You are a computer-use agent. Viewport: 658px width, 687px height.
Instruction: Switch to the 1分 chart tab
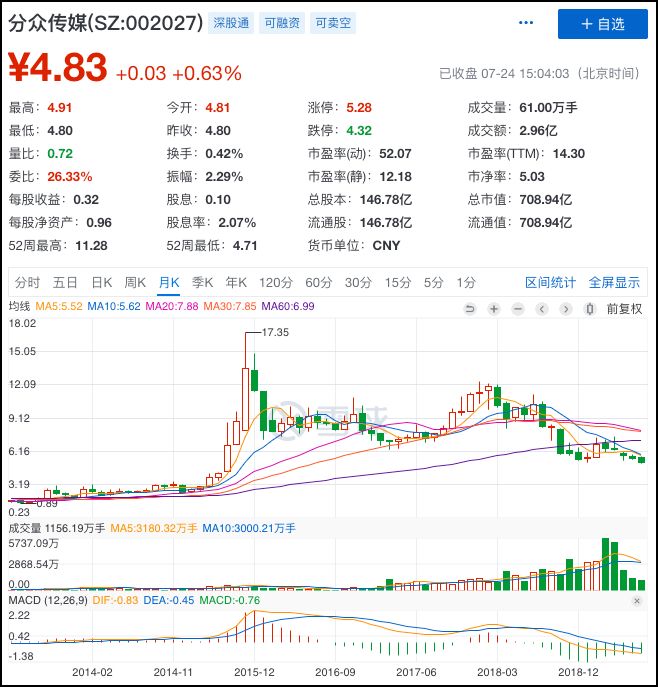(x=466, y=283)
